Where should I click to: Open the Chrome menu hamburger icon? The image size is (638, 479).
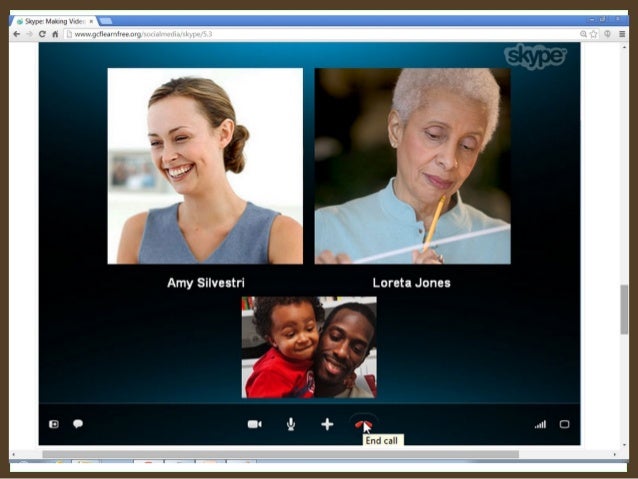(x=622, y=34)
